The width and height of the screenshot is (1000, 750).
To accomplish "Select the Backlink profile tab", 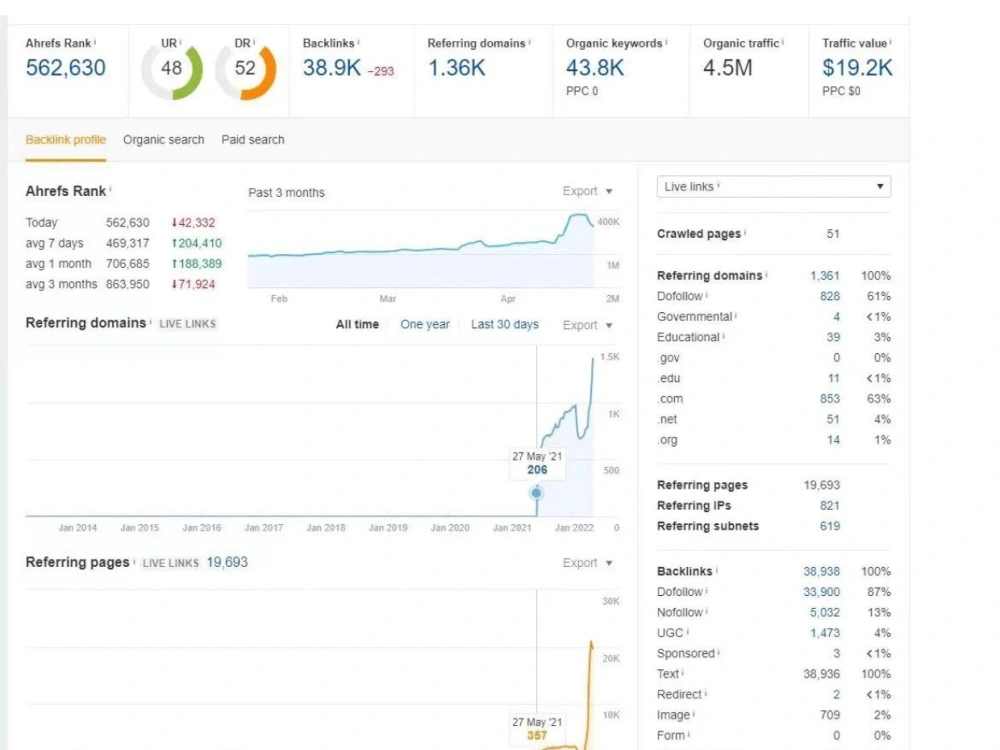I will [x=66, y=140].
